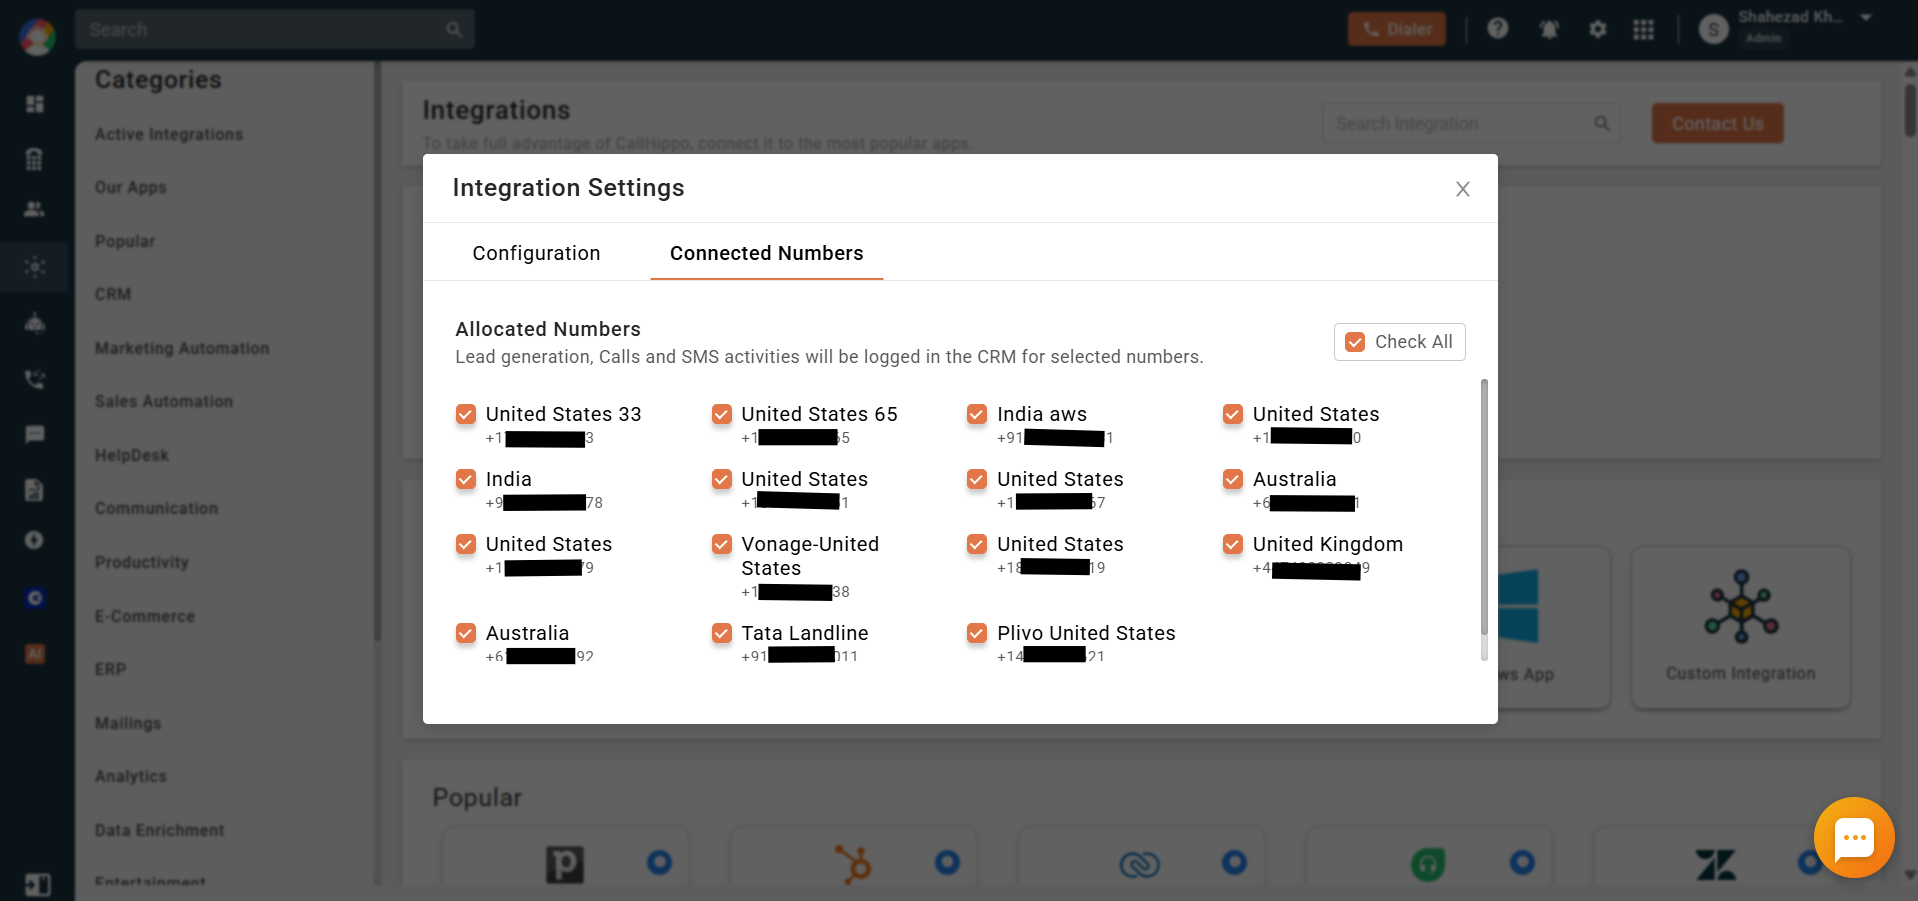Viewport: 1918px width, 901px height.
Task: Select HelpDesk category
Action: pyautogui.click(x=132, y=455)
